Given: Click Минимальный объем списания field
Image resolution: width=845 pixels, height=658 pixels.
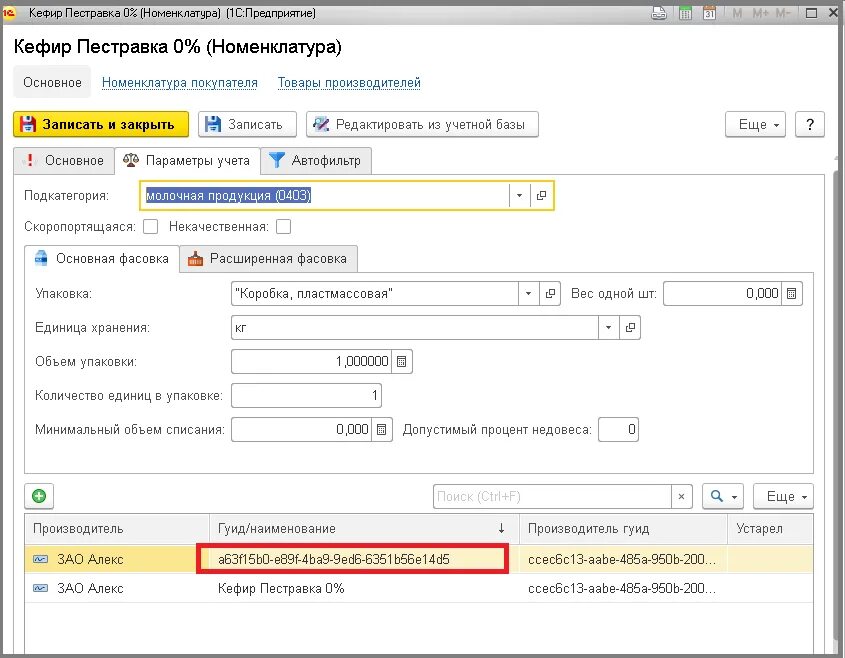Looking at the screenshot, I should point(301,430).
